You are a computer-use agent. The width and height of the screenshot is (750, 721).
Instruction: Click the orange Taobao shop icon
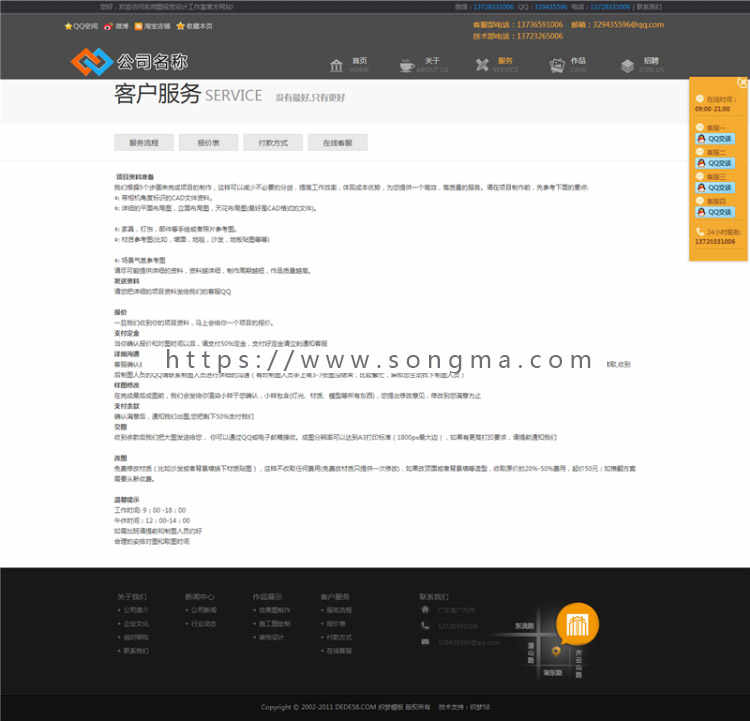pyautogui.click(x=138, y=26)
